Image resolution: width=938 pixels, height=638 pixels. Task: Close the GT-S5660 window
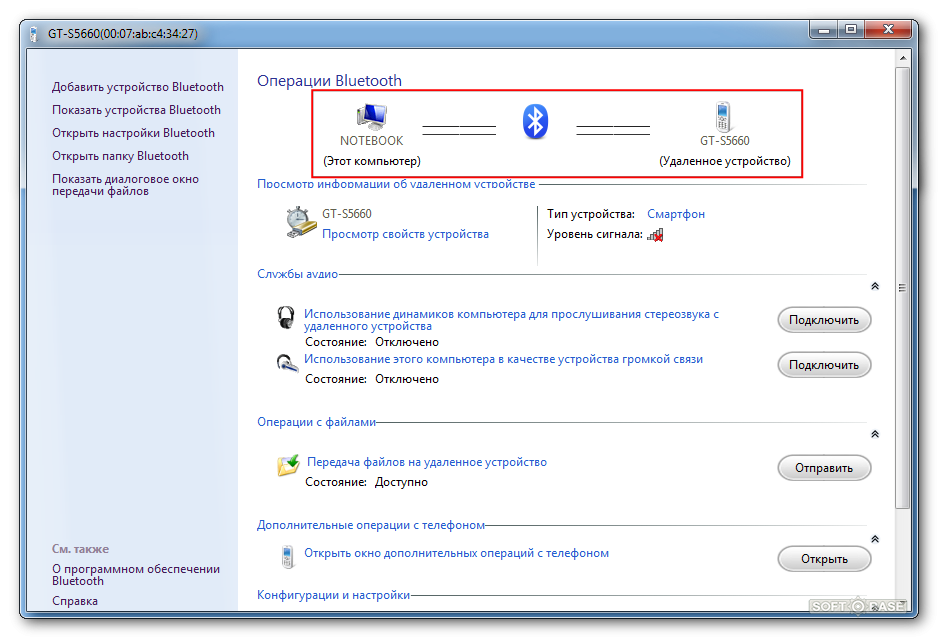click(888, 29)
